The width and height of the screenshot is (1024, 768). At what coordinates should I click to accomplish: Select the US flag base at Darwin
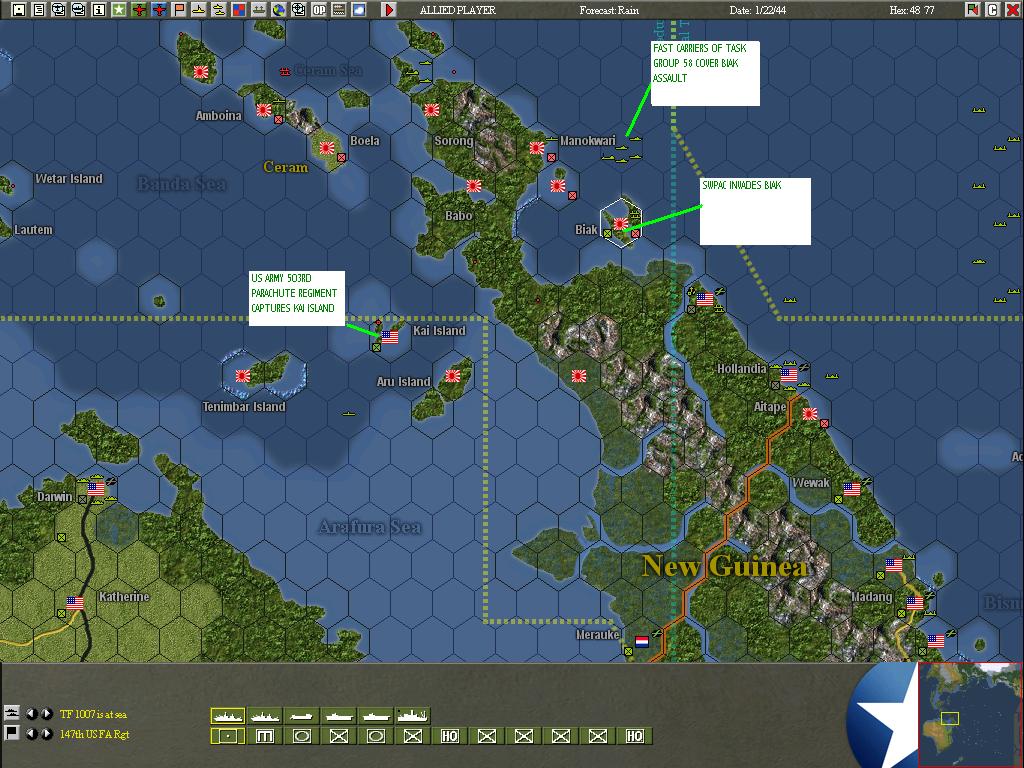click(x=96, y=488)
